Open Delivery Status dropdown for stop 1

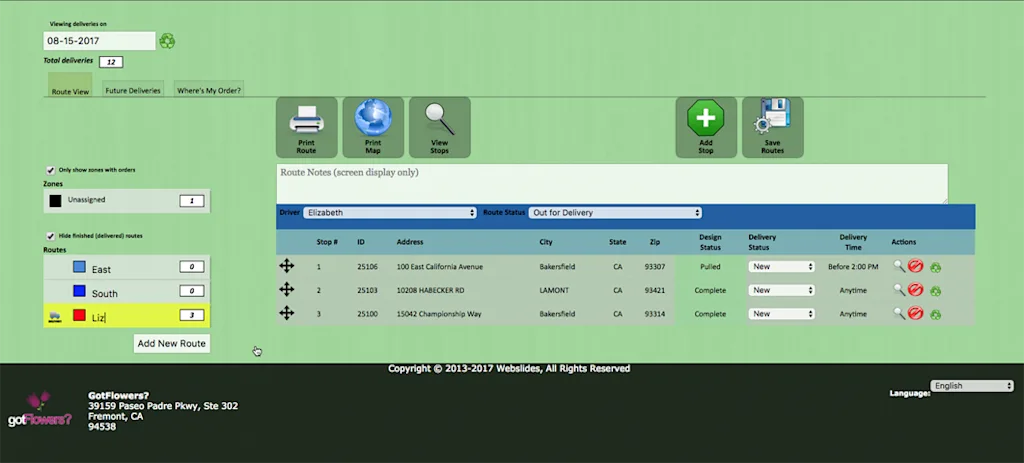[782, 266]
